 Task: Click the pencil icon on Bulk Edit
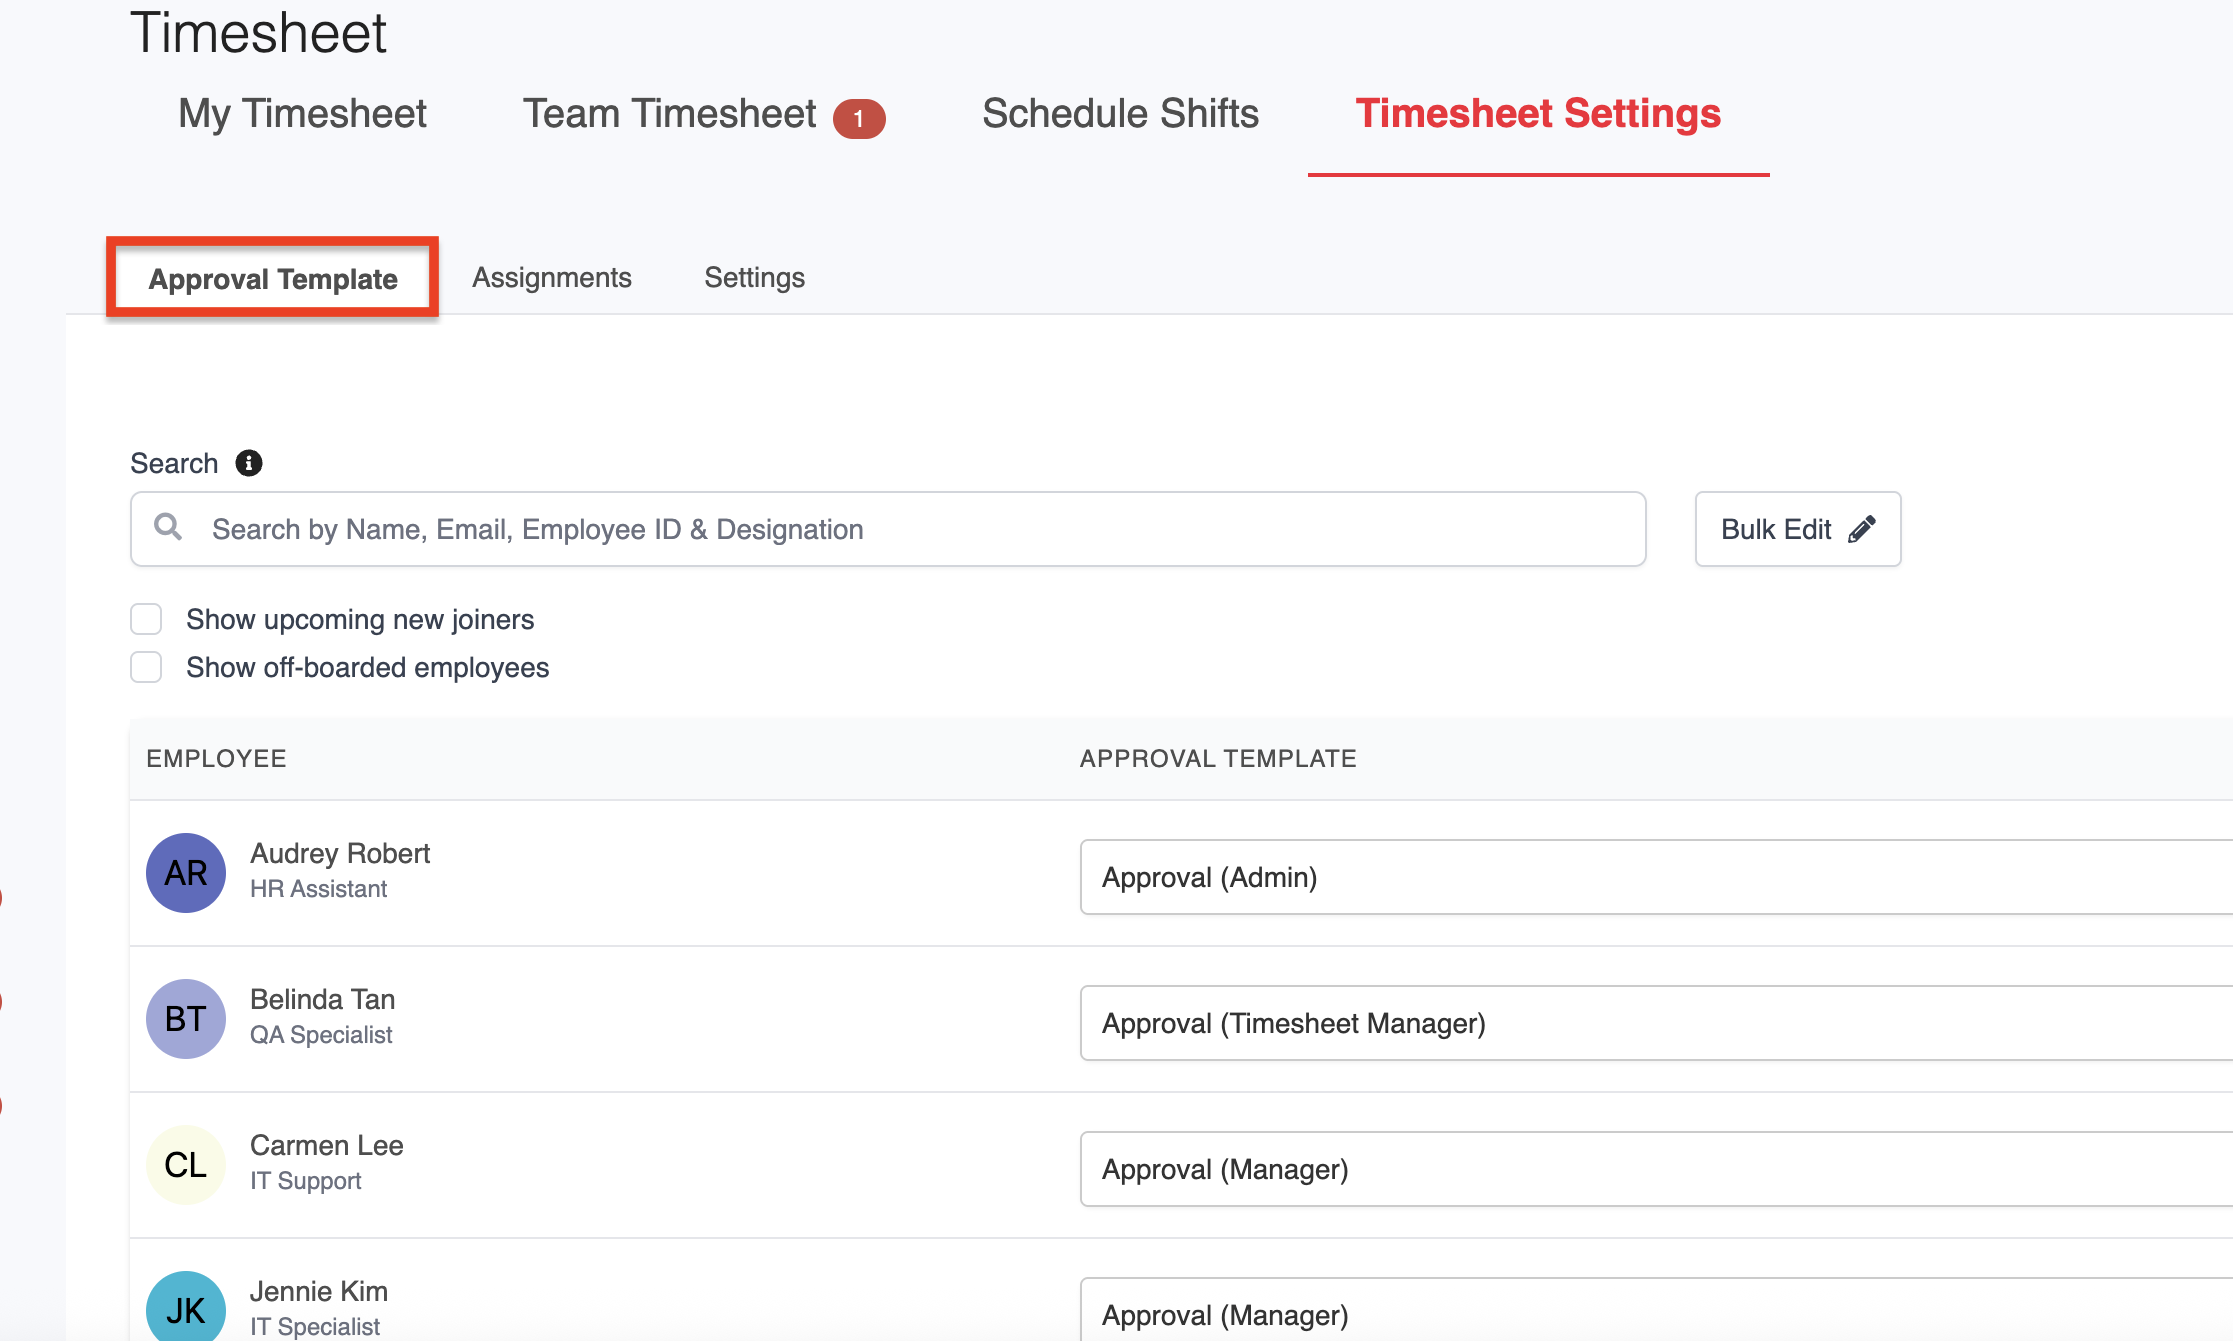1861,529
